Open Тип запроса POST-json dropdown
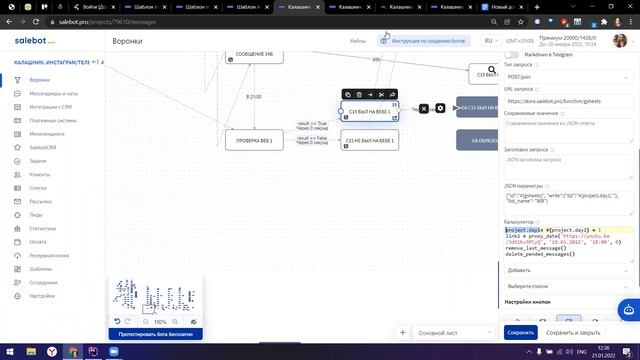The image size is (640, 360). click(x=568, y=77)
